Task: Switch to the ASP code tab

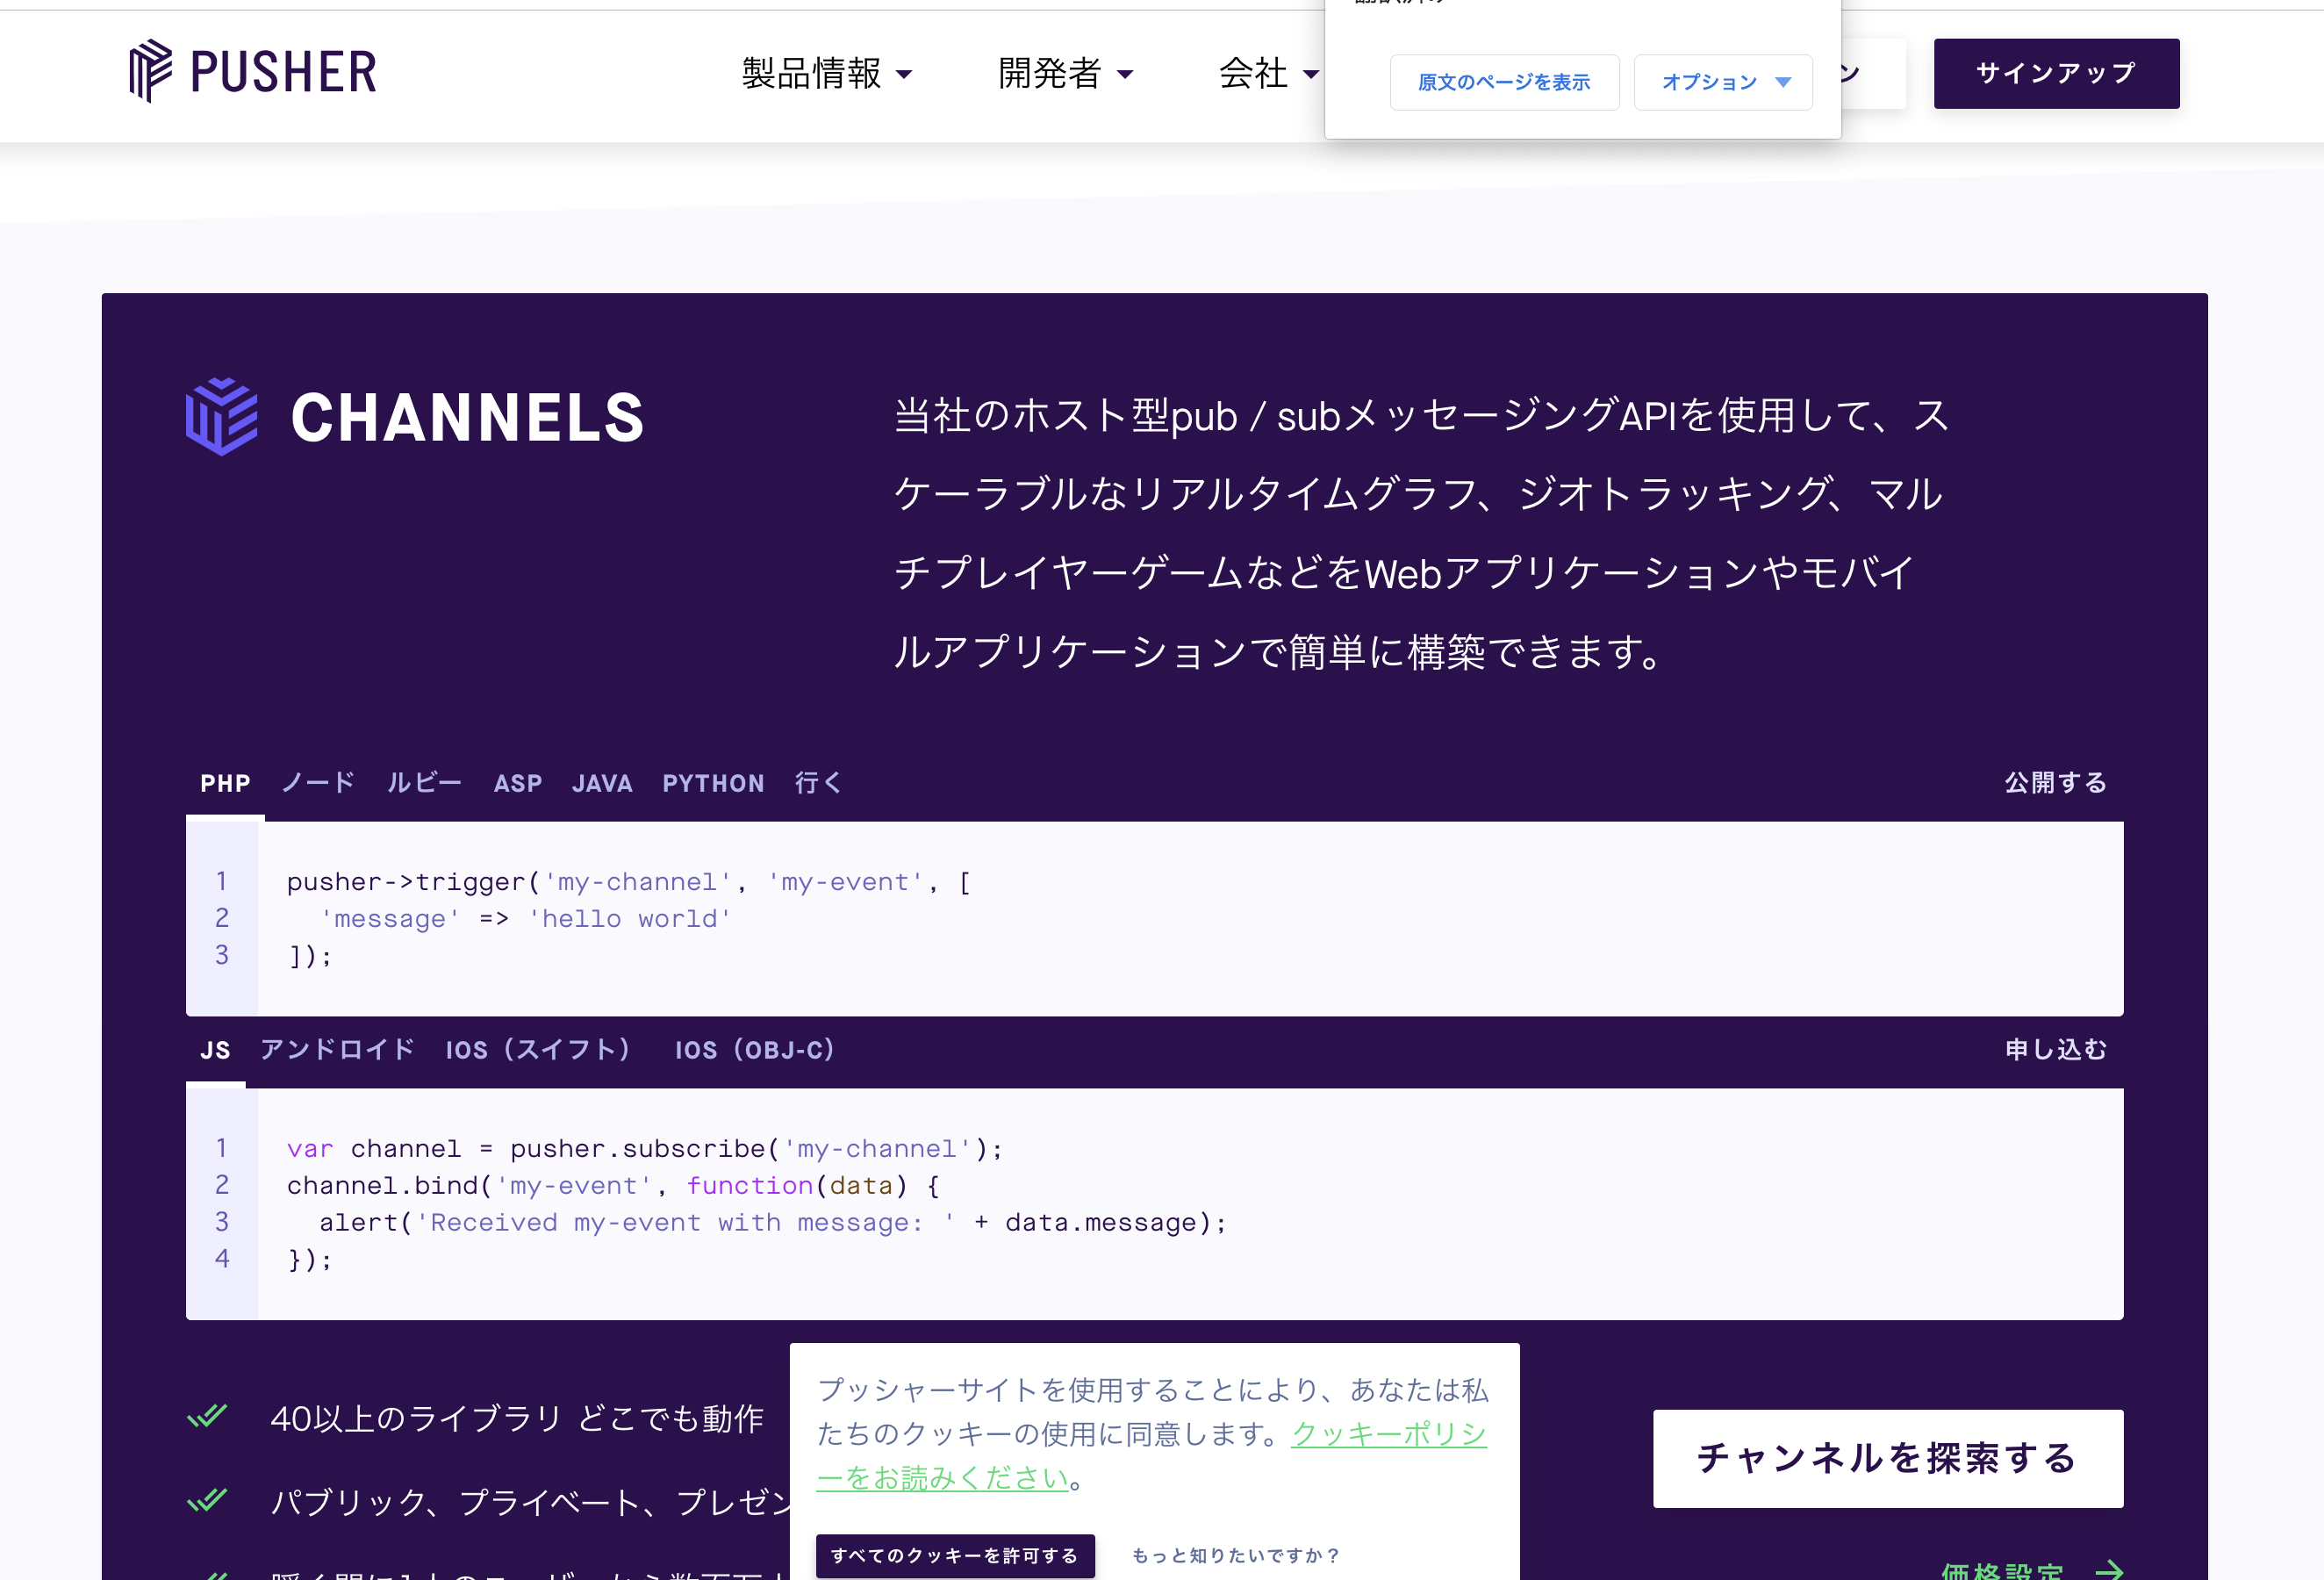Action: click(518, 783)
